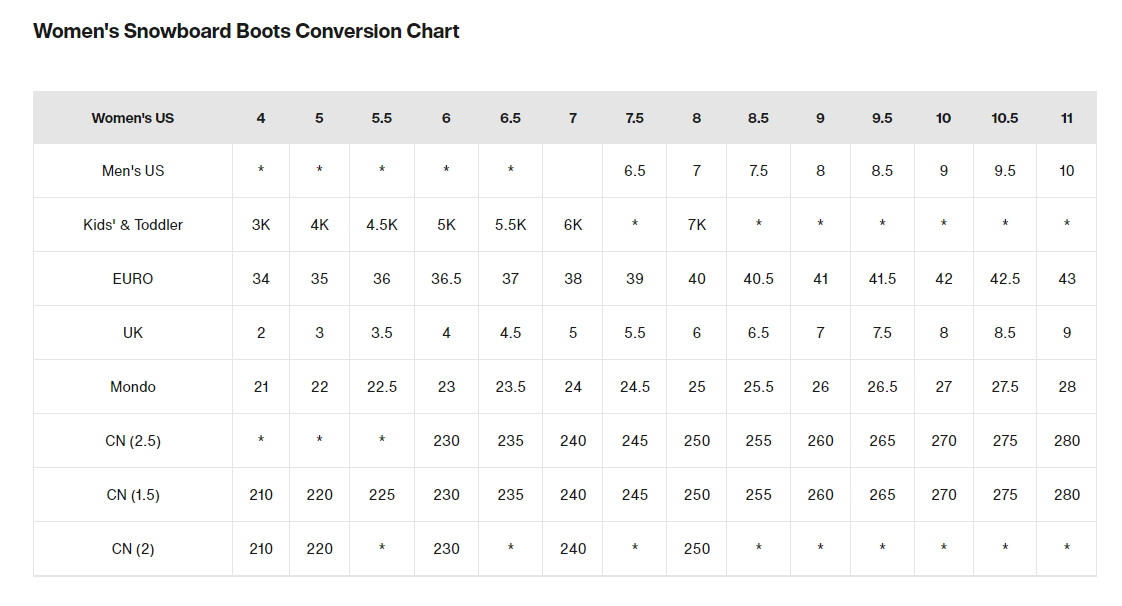Select the 7K cell in Kids' row
Viewport: 1122px width, 606px height.
coord(696,225)
